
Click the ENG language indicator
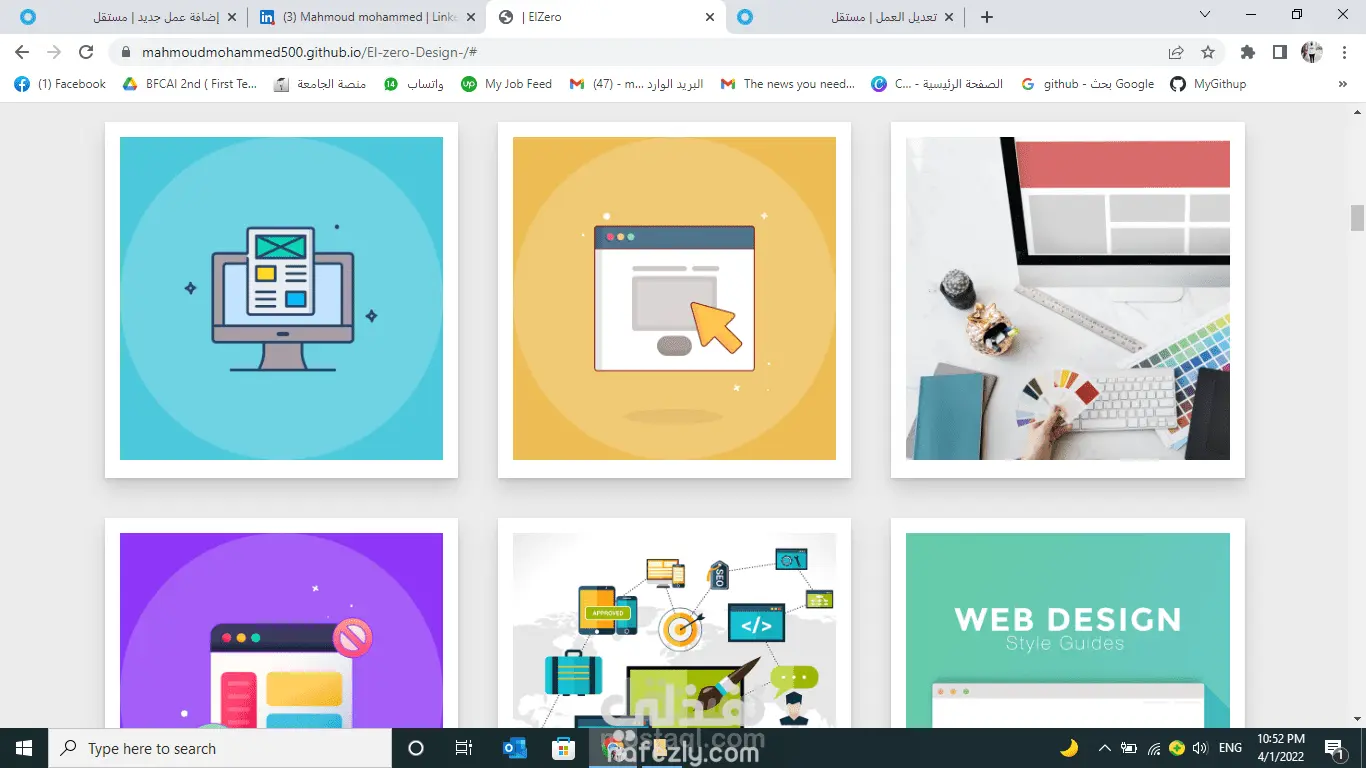1230,748
